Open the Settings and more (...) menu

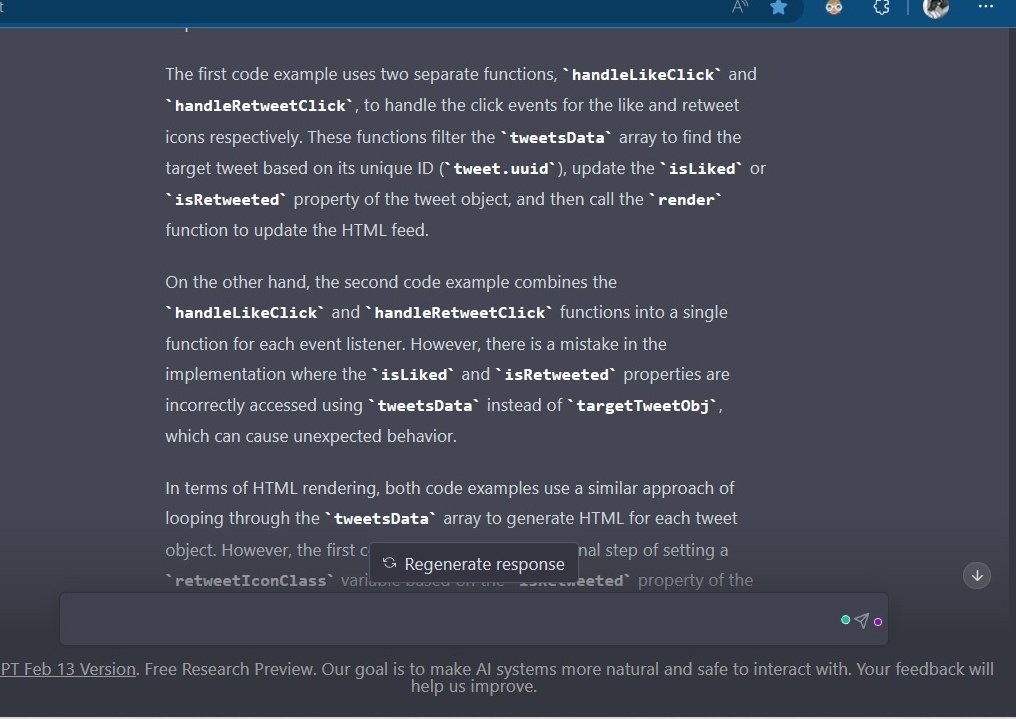985,7
